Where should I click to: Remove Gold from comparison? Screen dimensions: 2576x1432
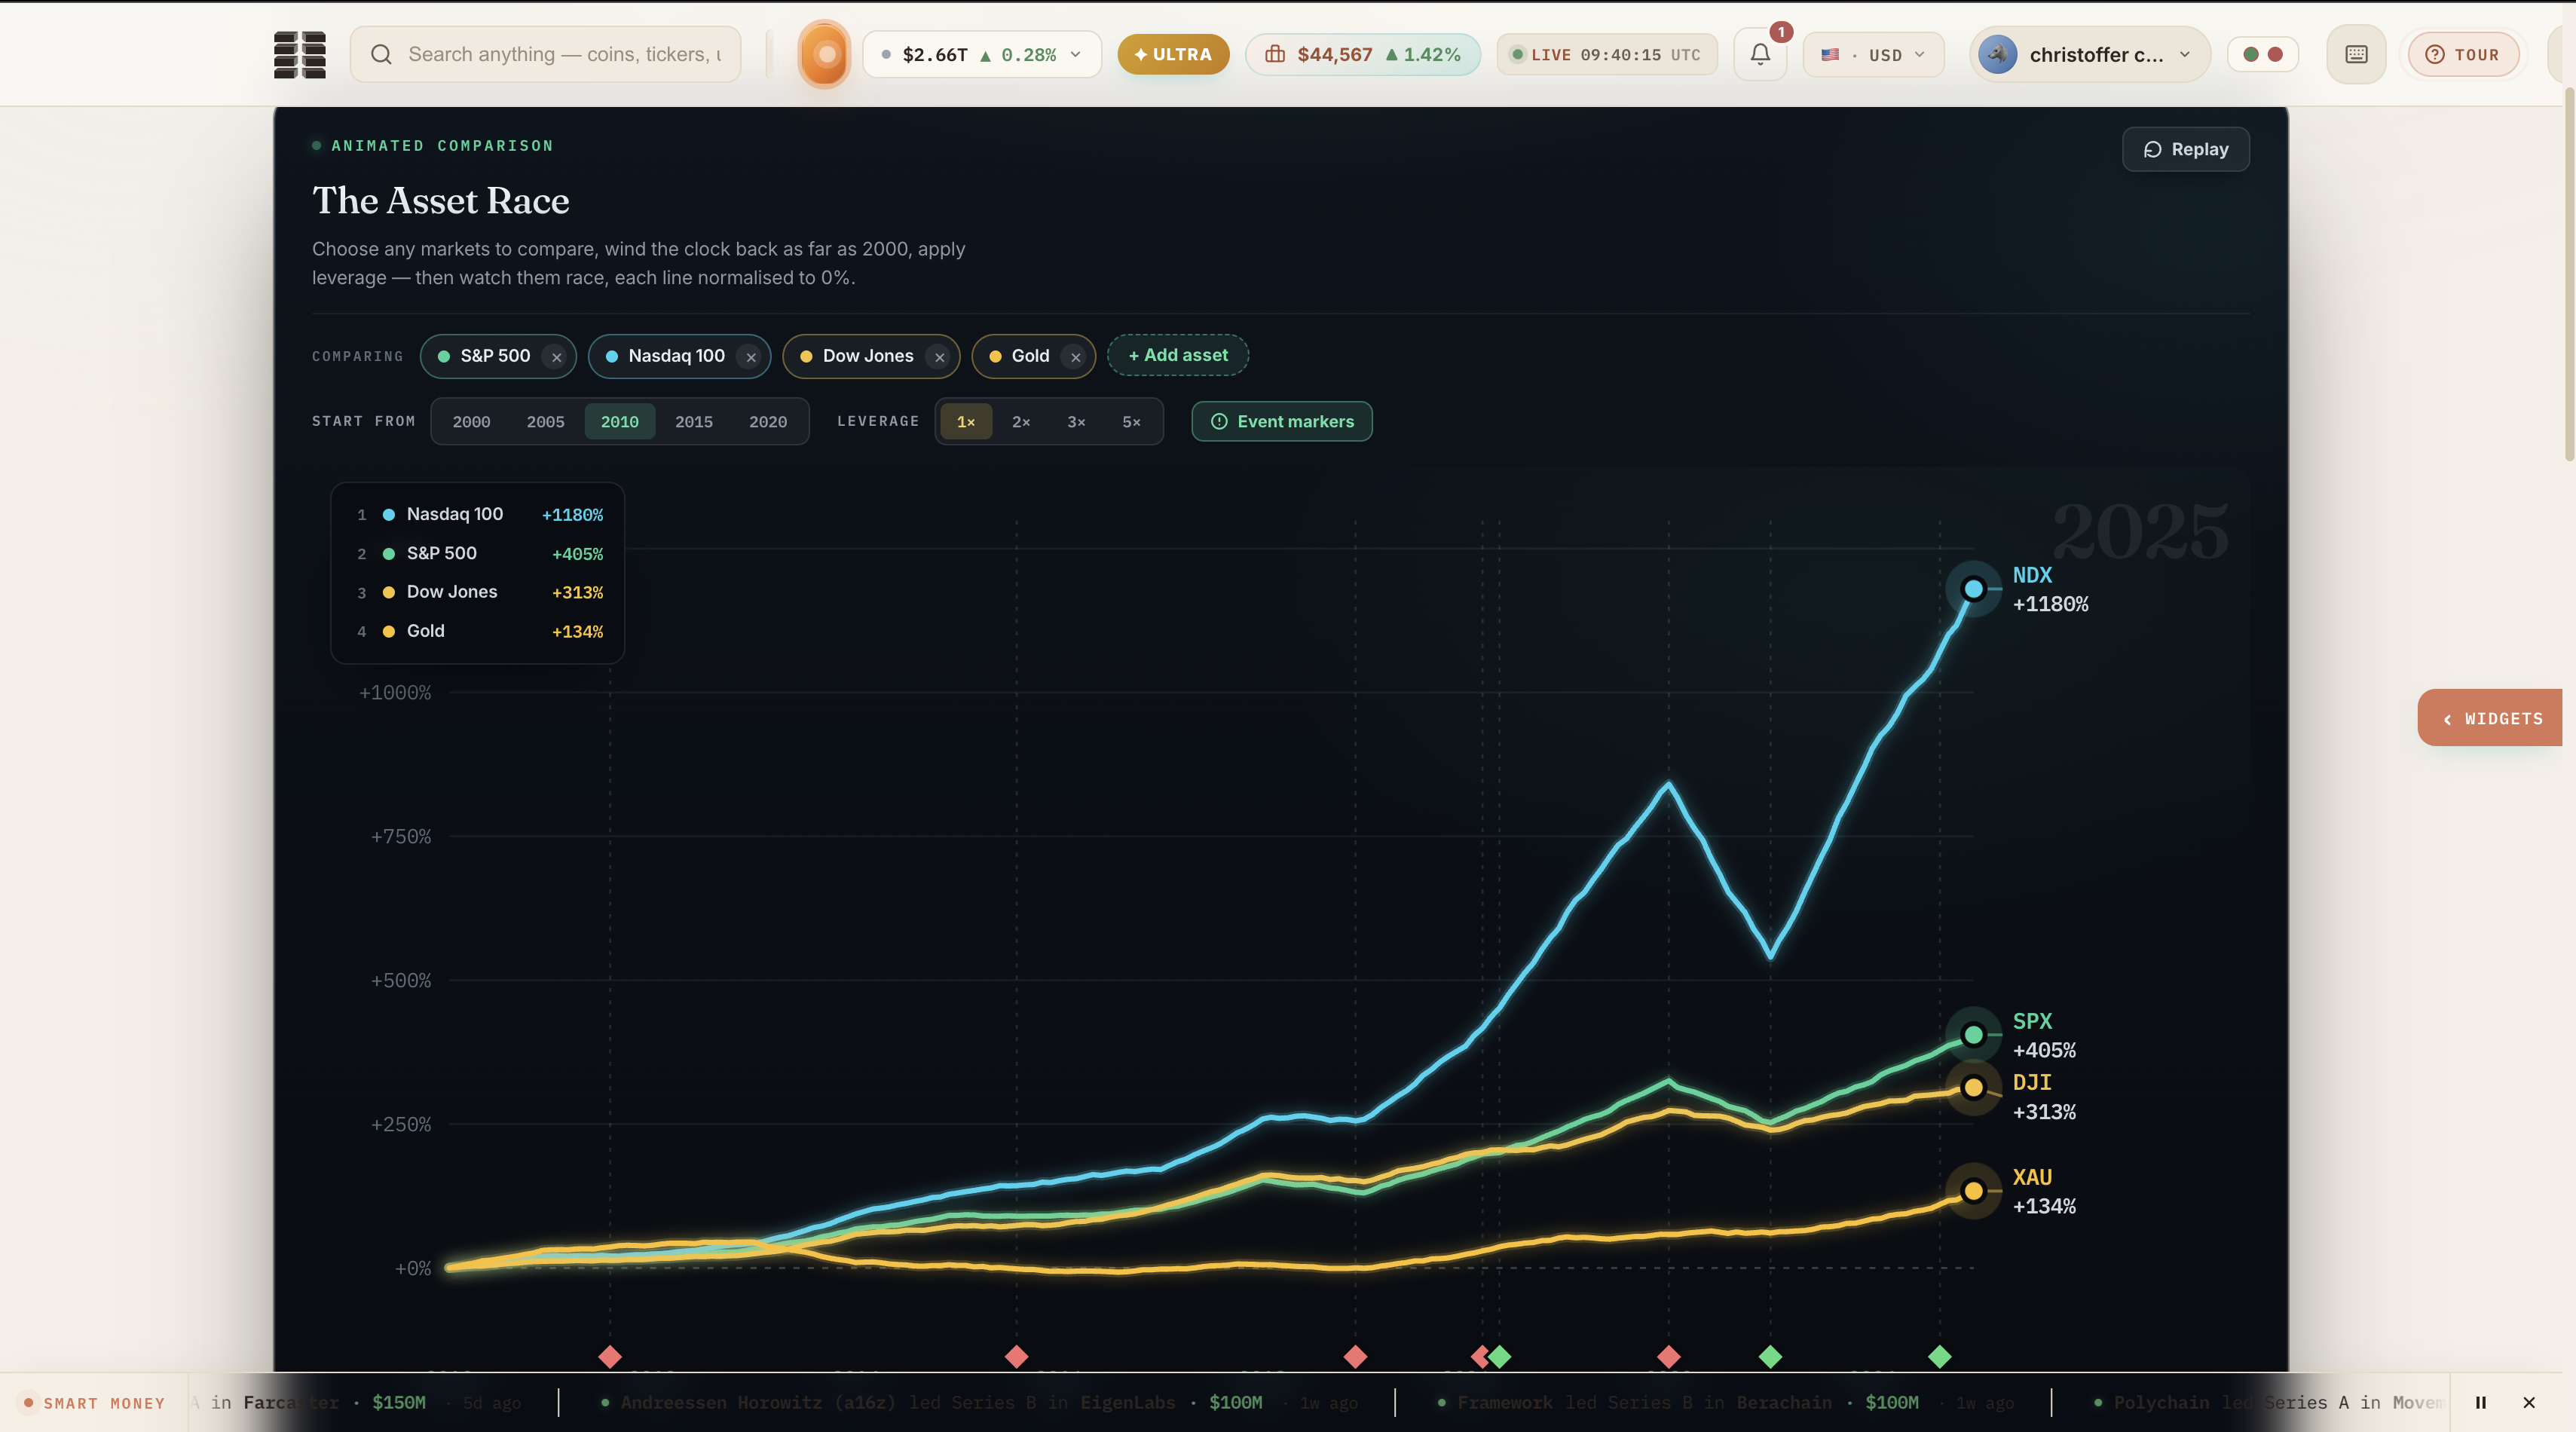pyautogui.click(x=1075, y=357)
